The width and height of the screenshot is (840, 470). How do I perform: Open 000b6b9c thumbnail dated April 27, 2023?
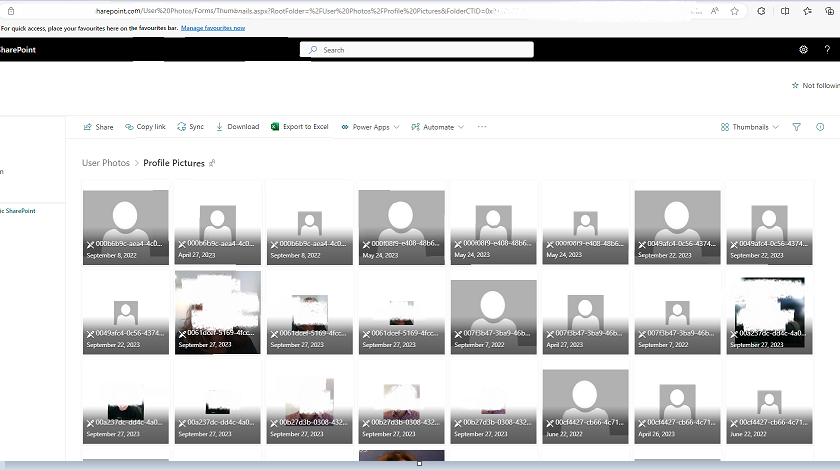218,222
